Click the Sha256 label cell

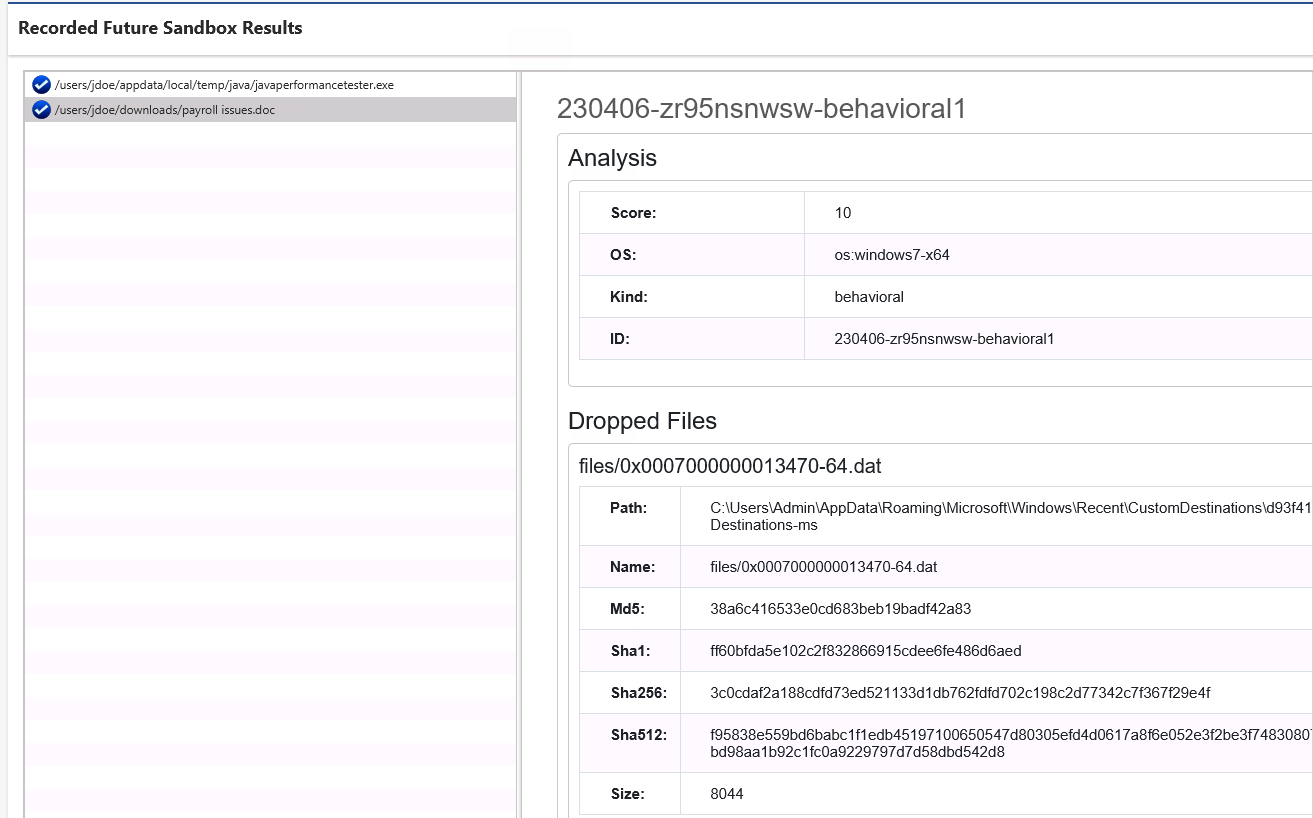[630, 693]
